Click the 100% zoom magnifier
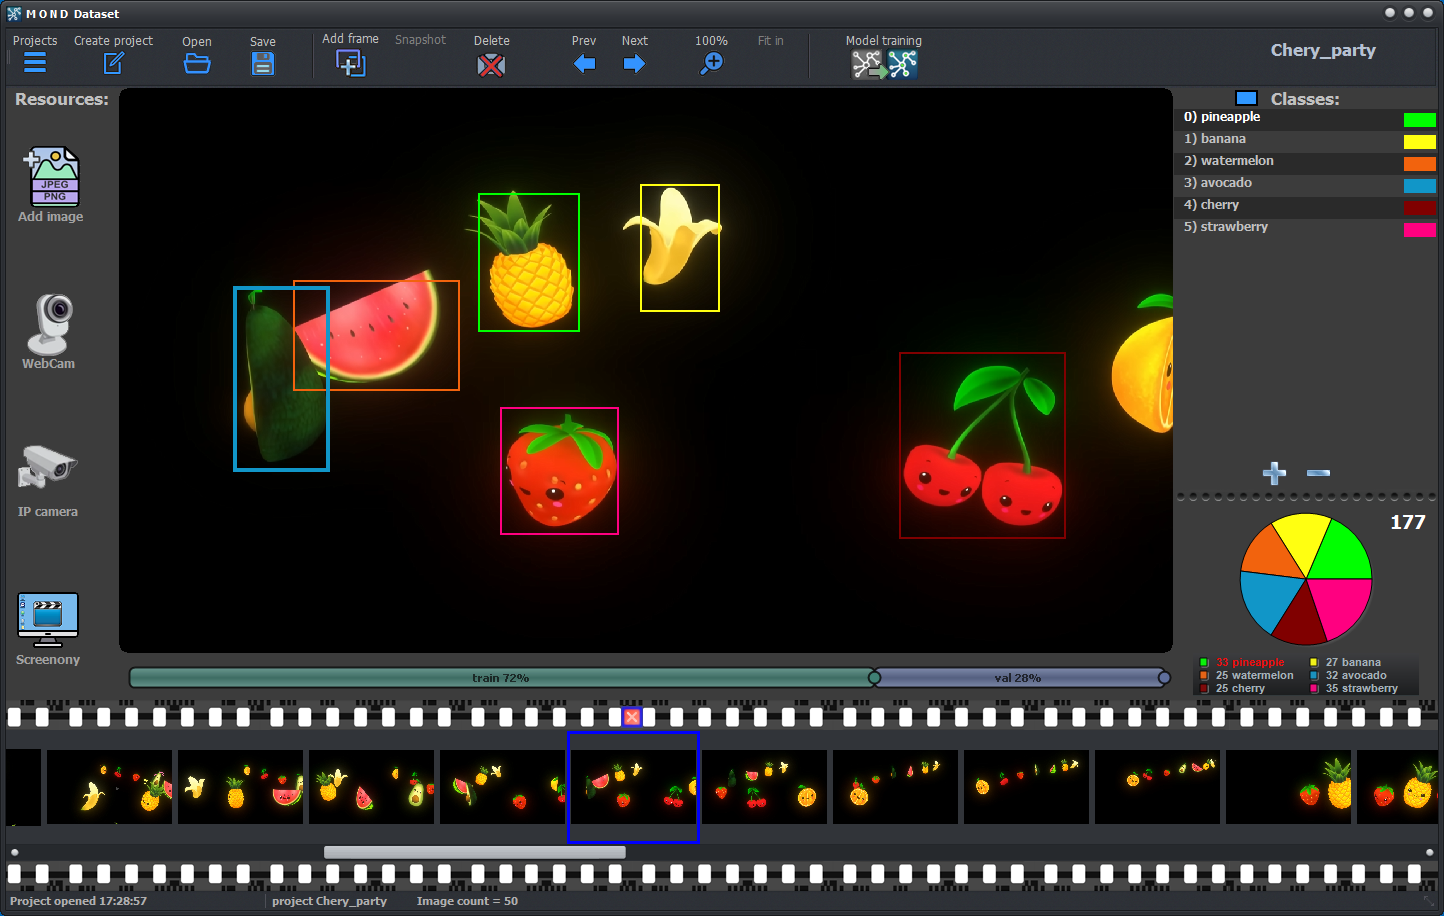This screenshot has width=1444, height=916. (x=711, y=64)
